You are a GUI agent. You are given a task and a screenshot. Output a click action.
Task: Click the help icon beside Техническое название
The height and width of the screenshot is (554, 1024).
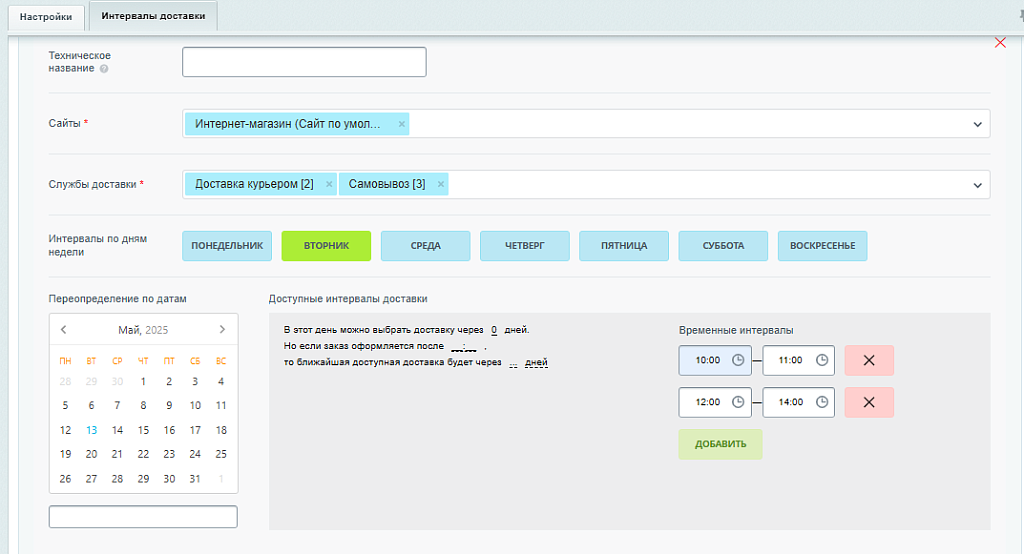(x=104, y=69)
